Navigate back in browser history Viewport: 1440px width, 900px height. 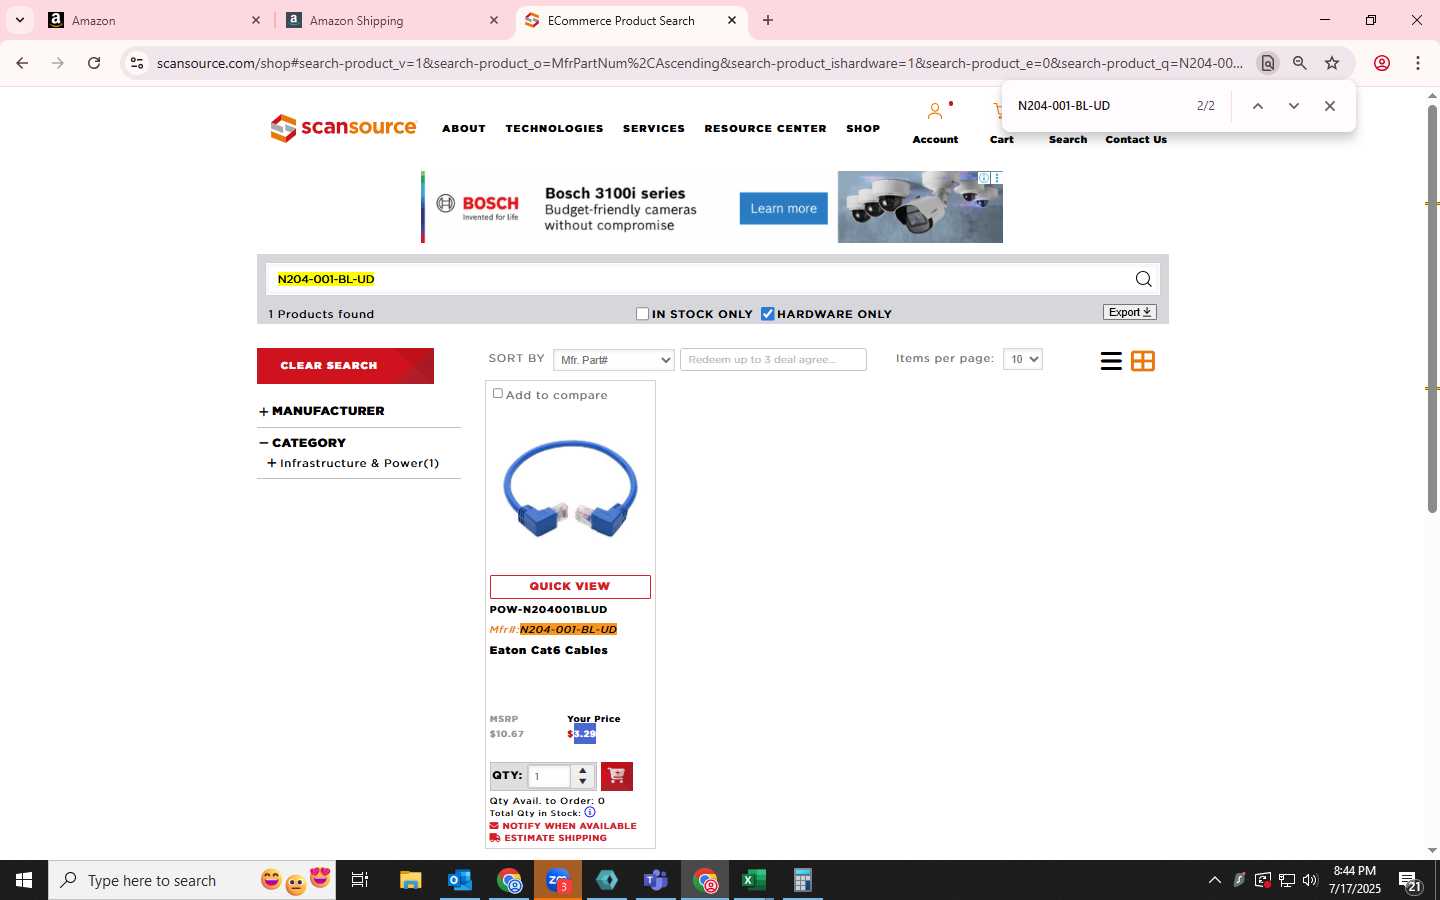pyautogui.click(x=22, y=63)
